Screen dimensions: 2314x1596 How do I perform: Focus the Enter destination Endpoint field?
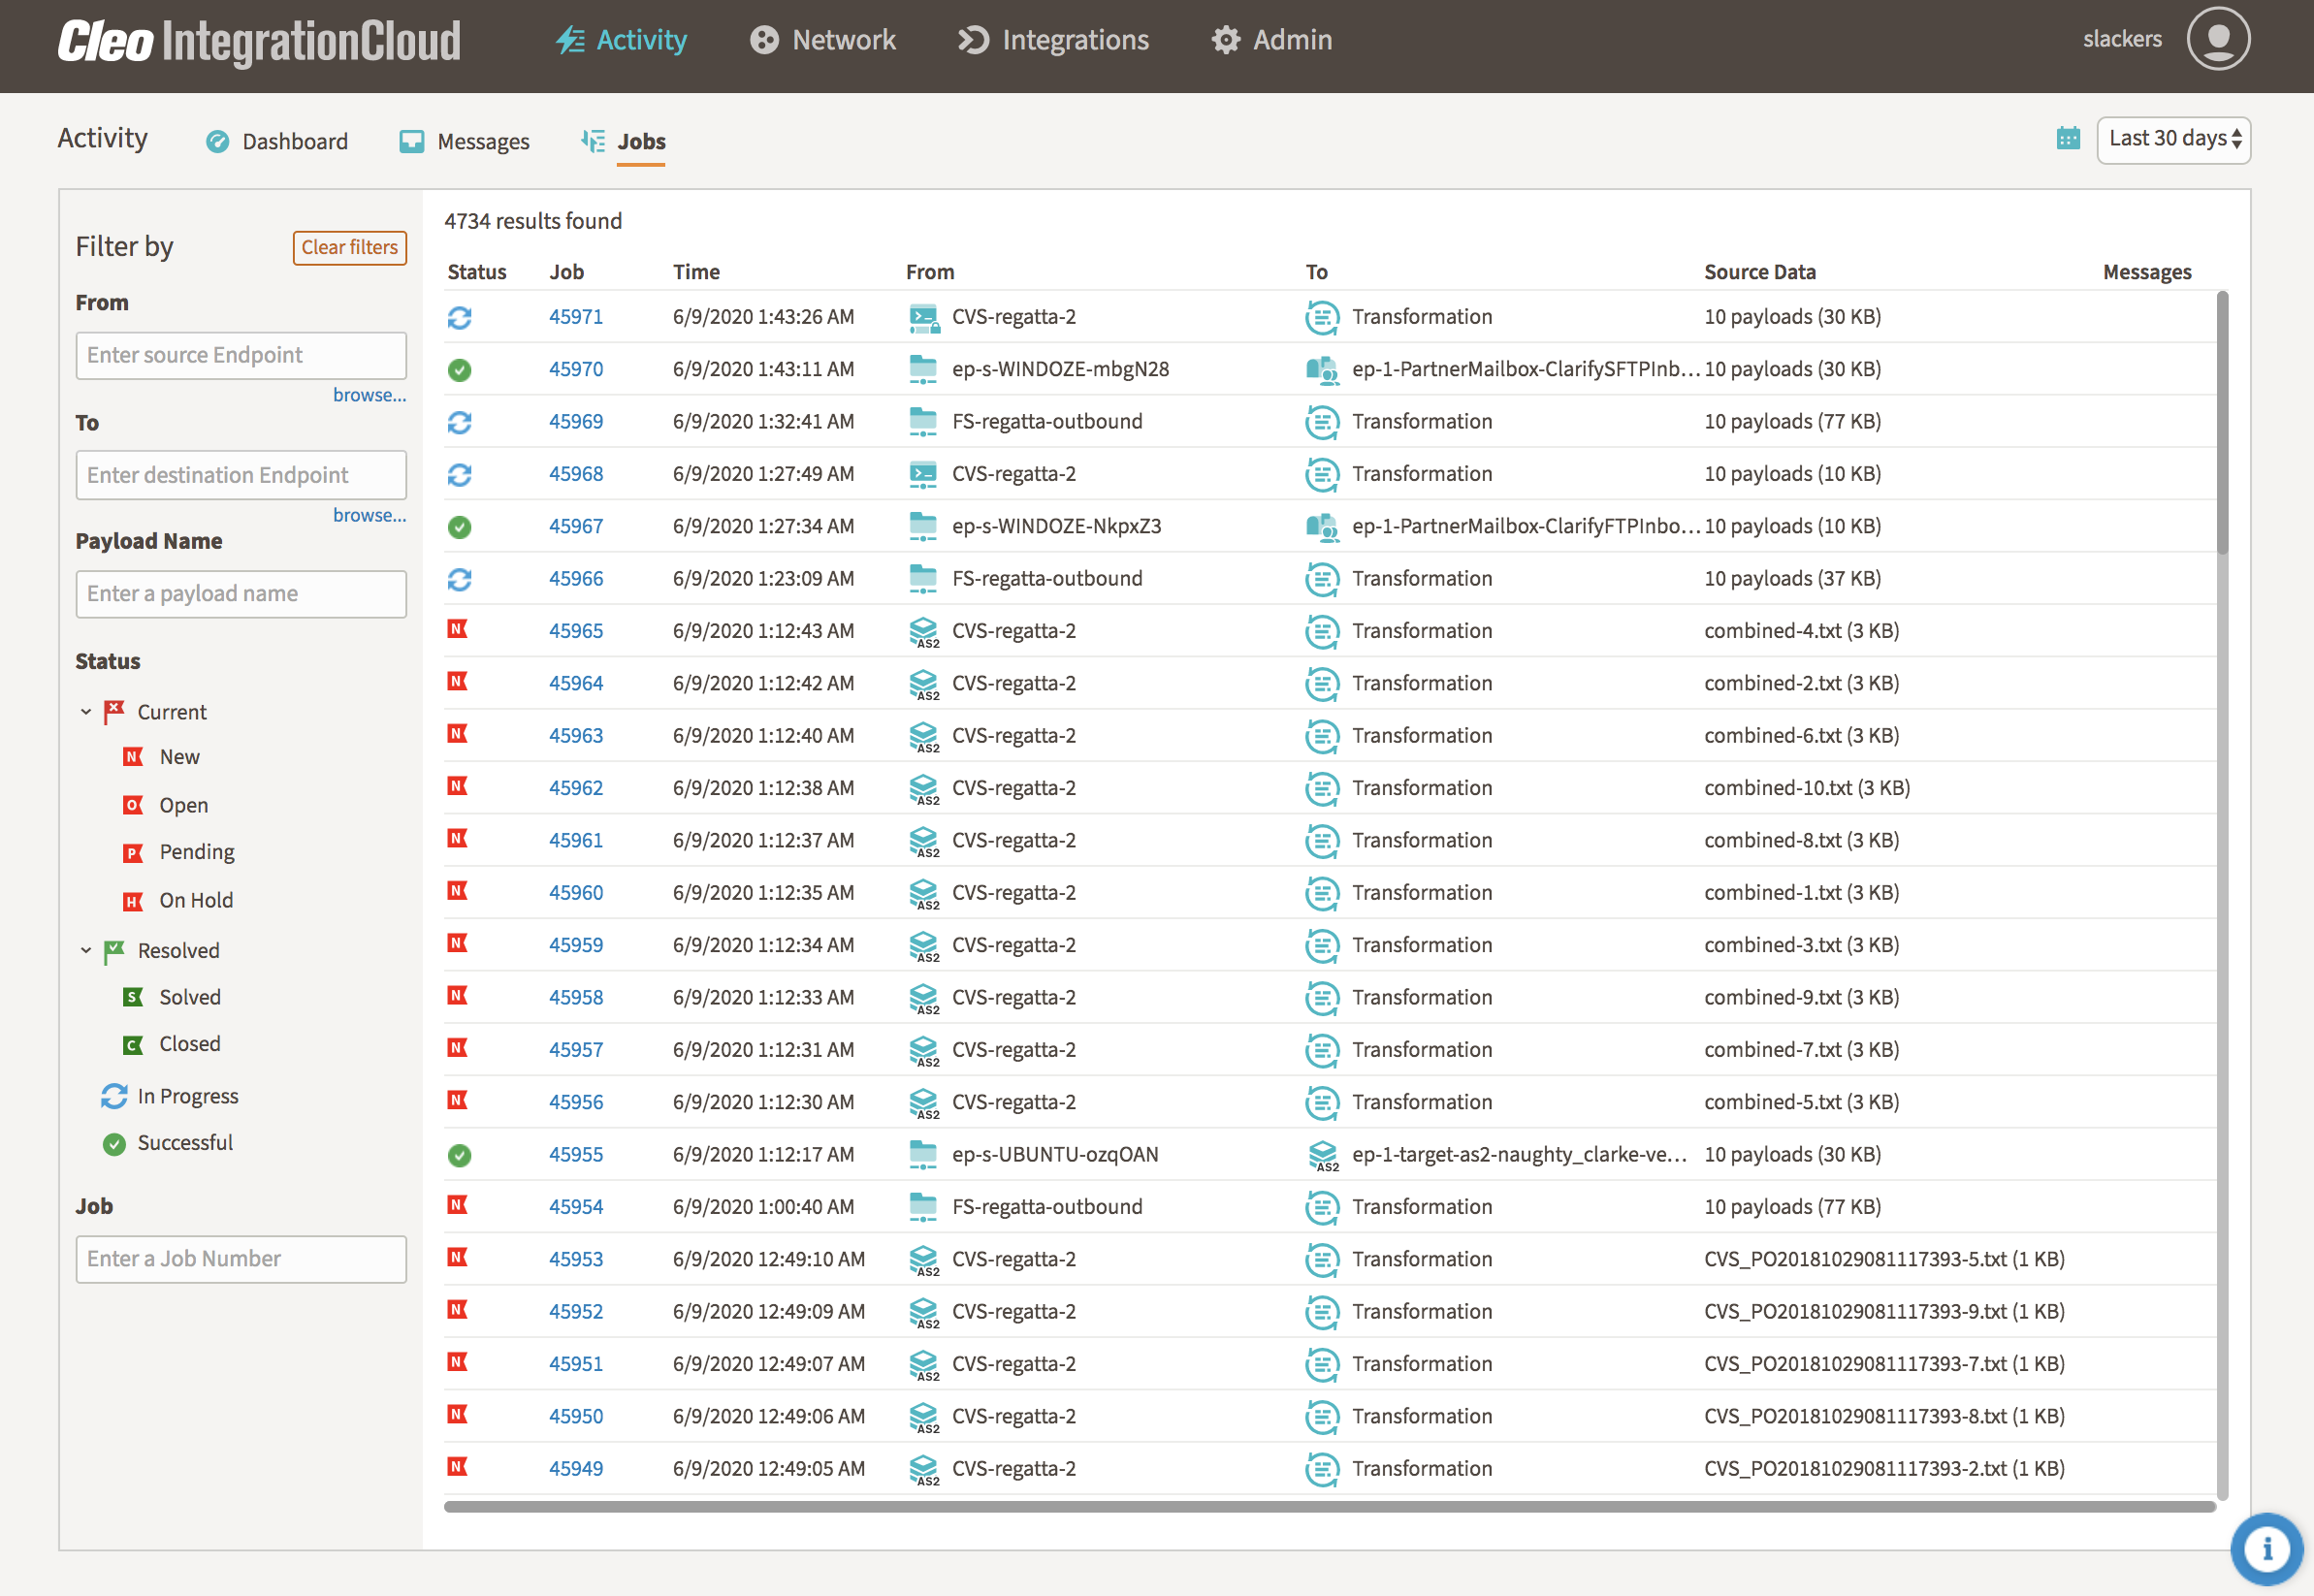tap(241, 475)
